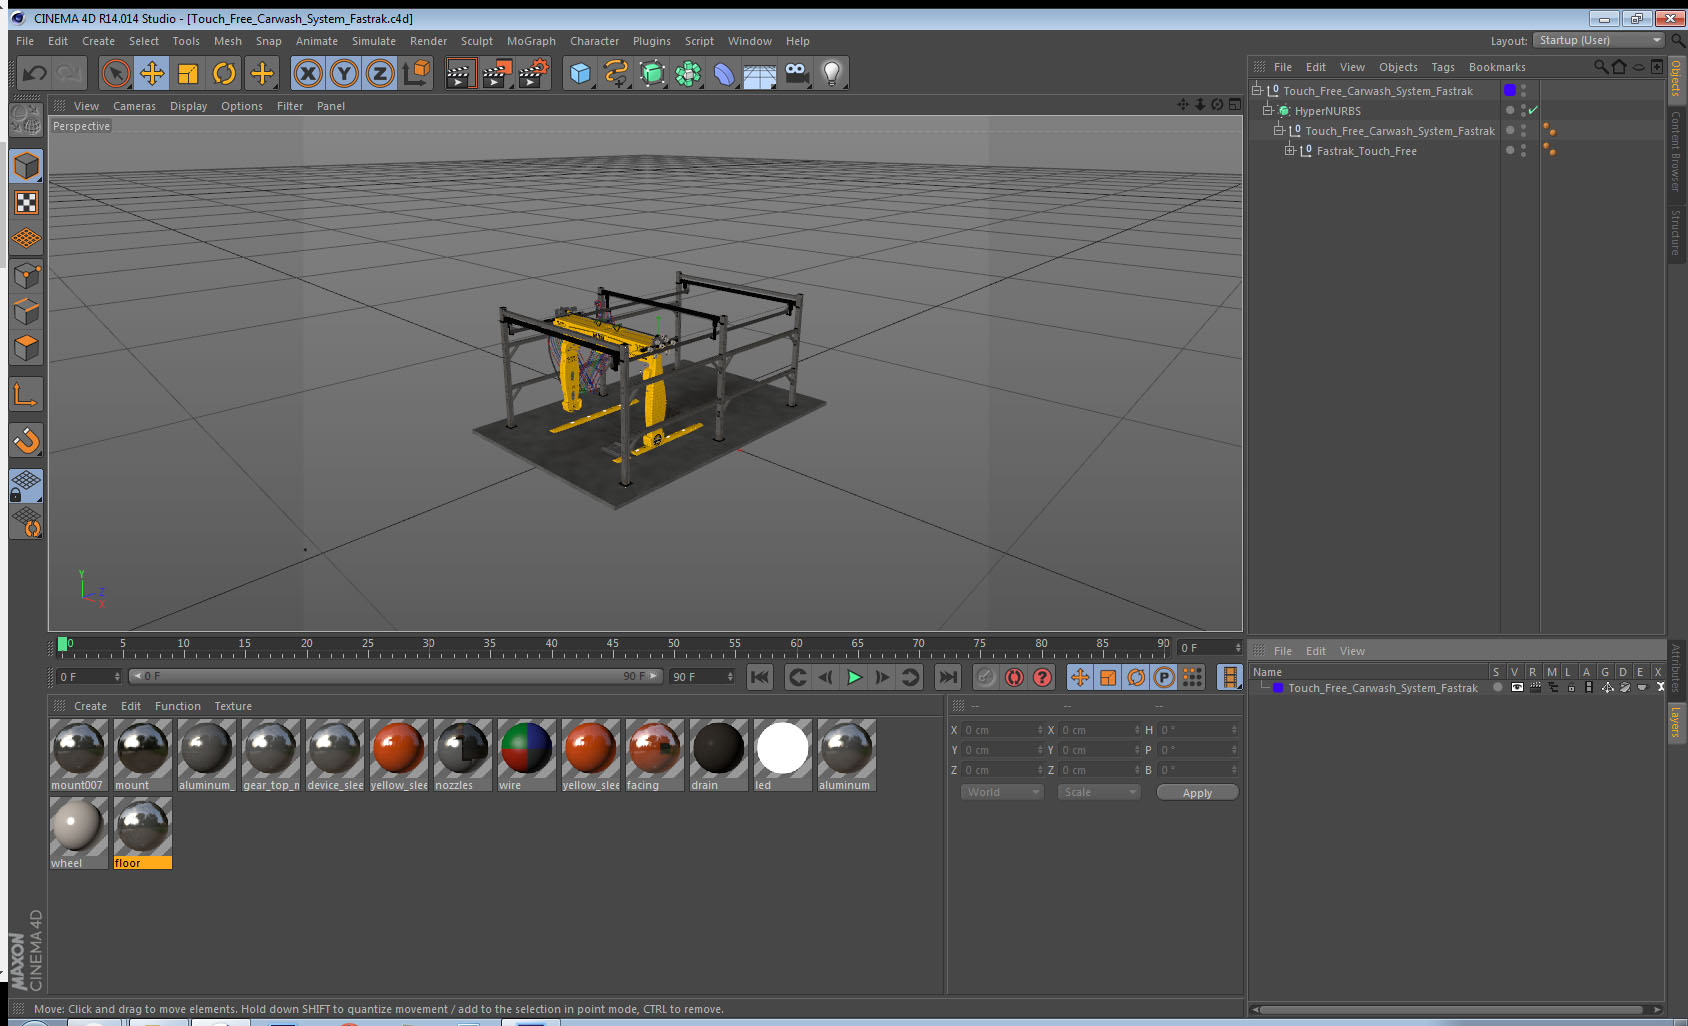Click the Apply button
Image resolution: width=1688 pixels, height=1026 pixels.
click(x=1197, y=792)
